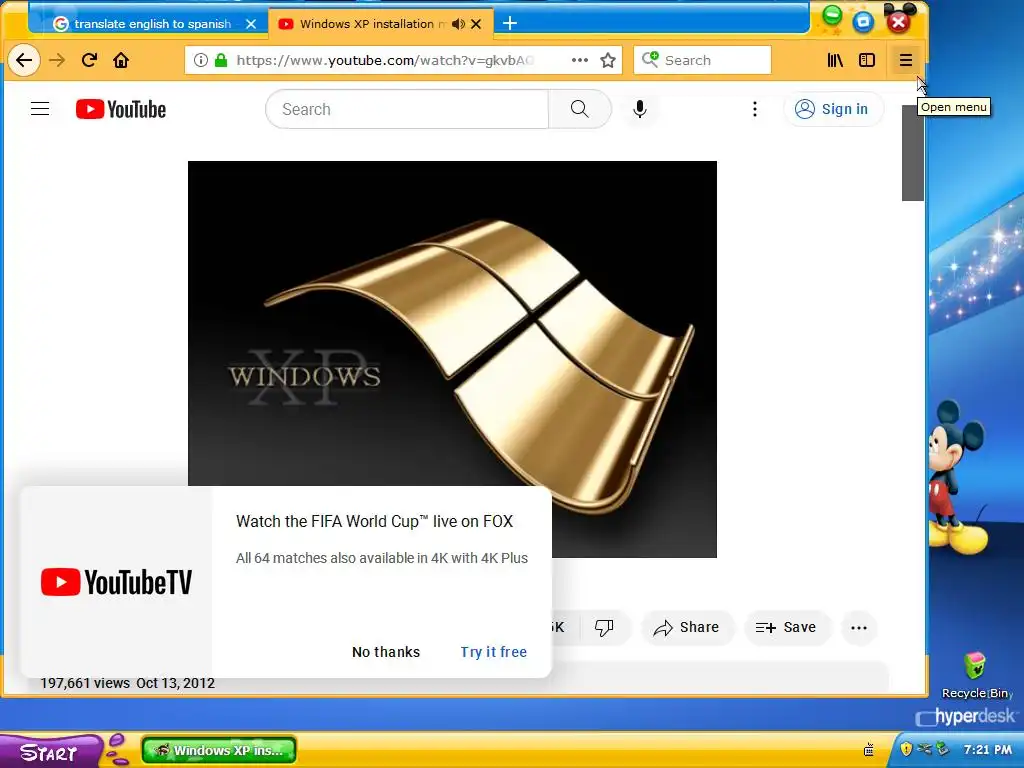
Task: Open page actions three-dot menu in address bar
Action: 579,60
